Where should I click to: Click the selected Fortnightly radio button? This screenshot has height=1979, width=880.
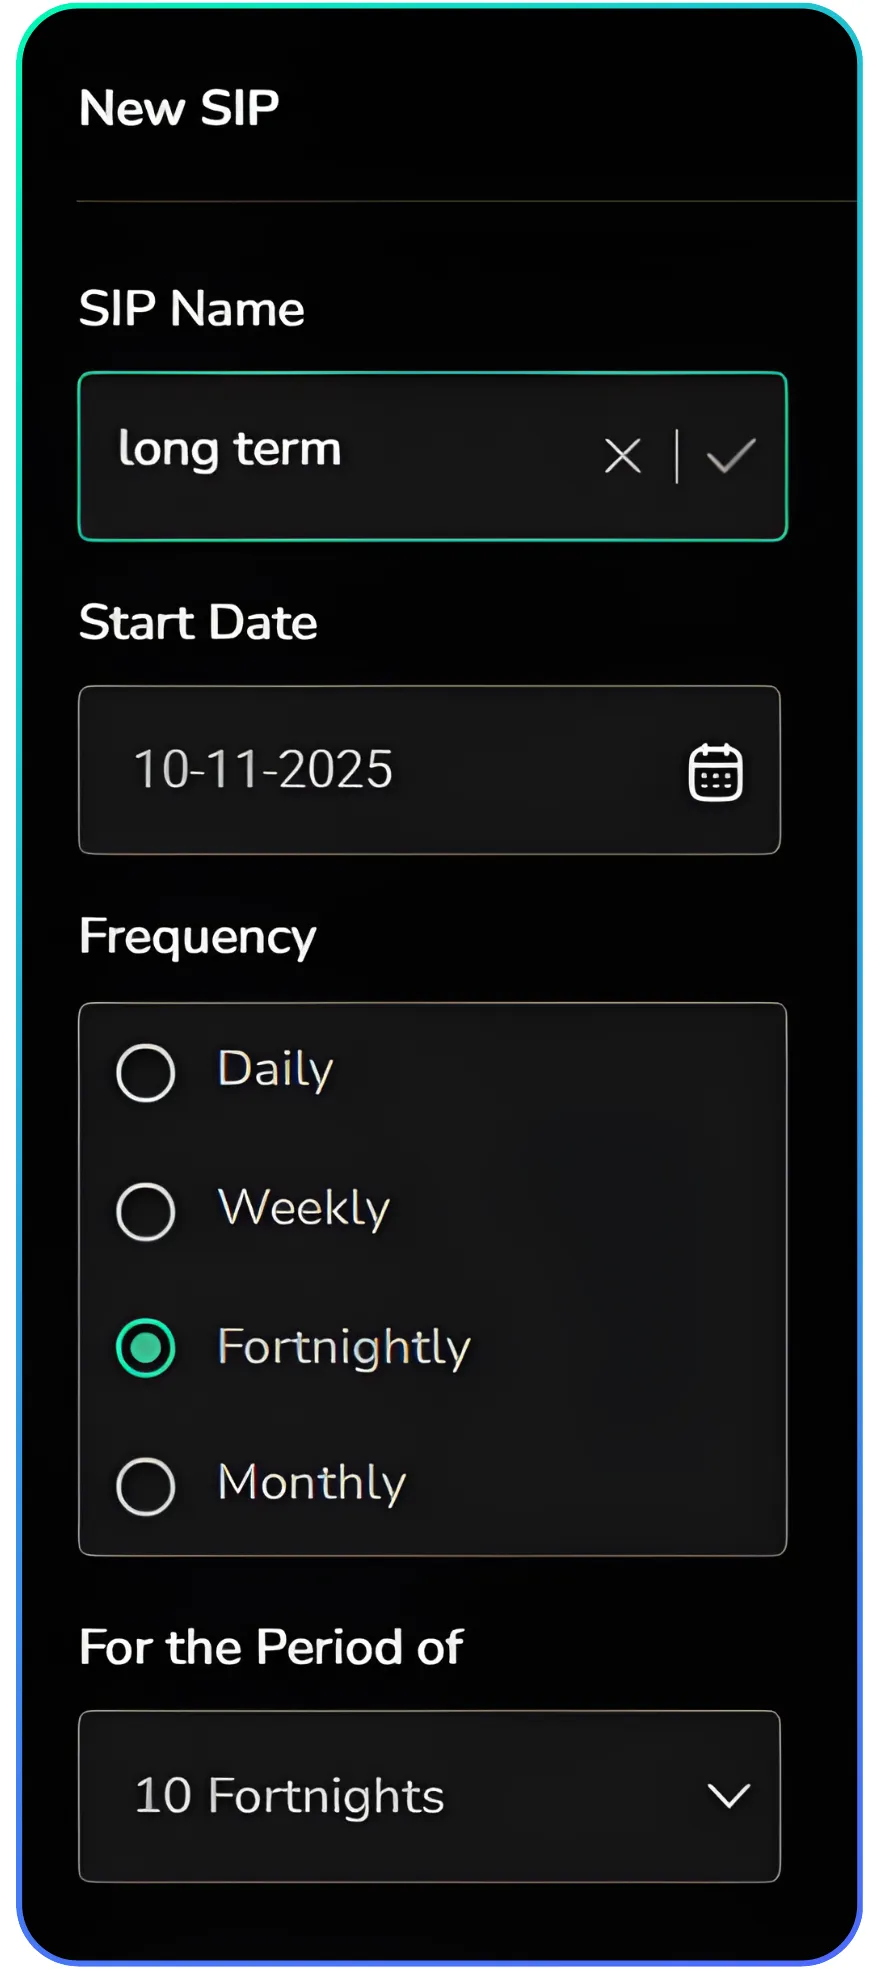click(x=146, y=1348)
